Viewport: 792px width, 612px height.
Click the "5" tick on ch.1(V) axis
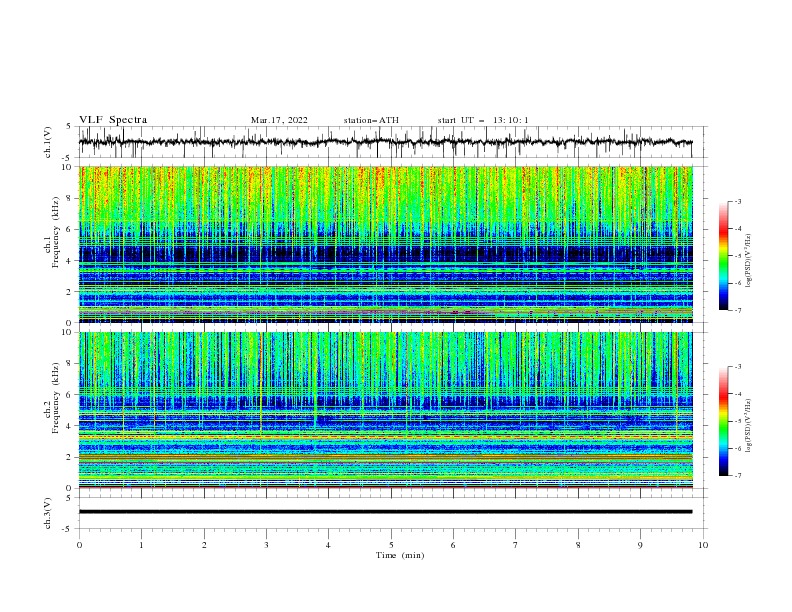point(70,127)
